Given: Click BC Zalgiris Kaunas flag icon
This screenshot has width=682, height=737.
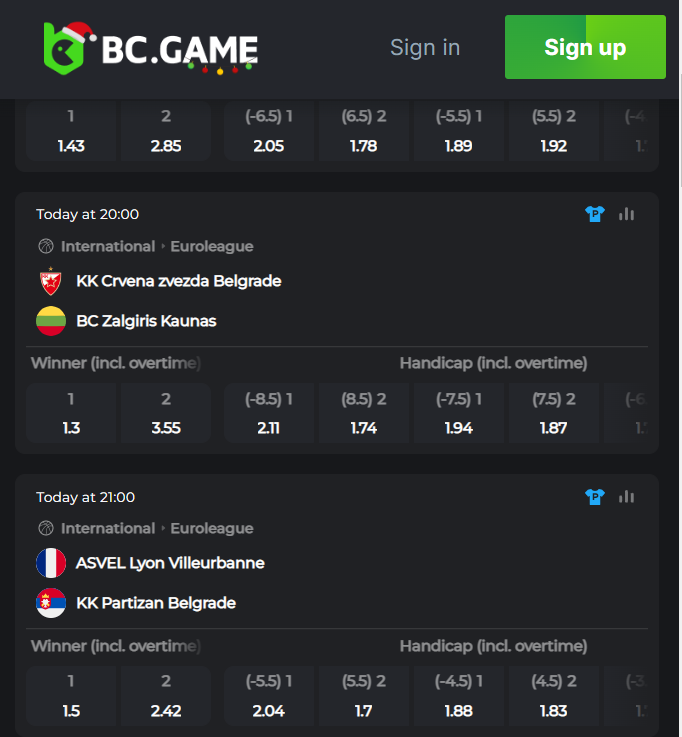Looking at the screenshot, I should (x=51, y=321).
